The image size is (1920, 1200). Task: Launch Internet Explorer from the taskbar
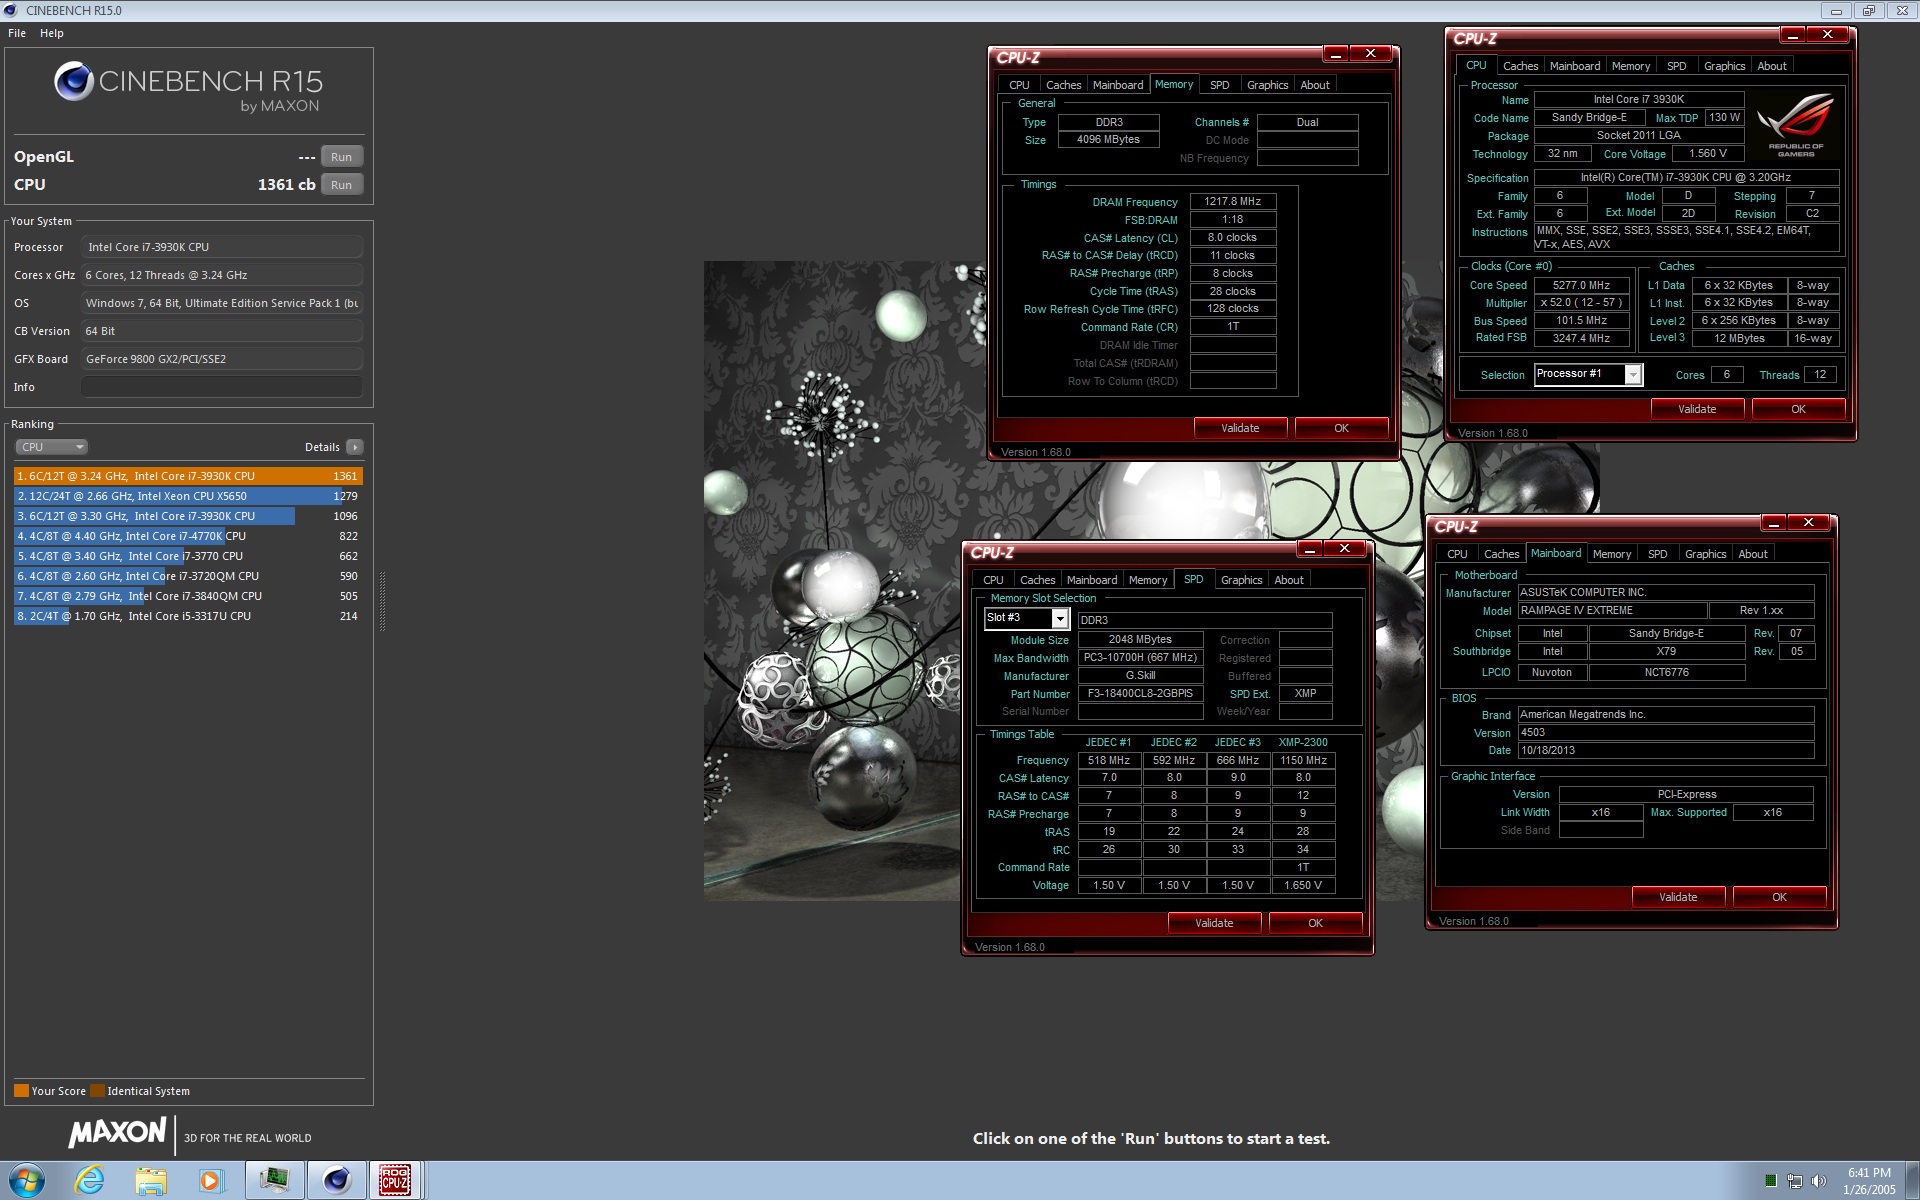(x=90, y=1181)
